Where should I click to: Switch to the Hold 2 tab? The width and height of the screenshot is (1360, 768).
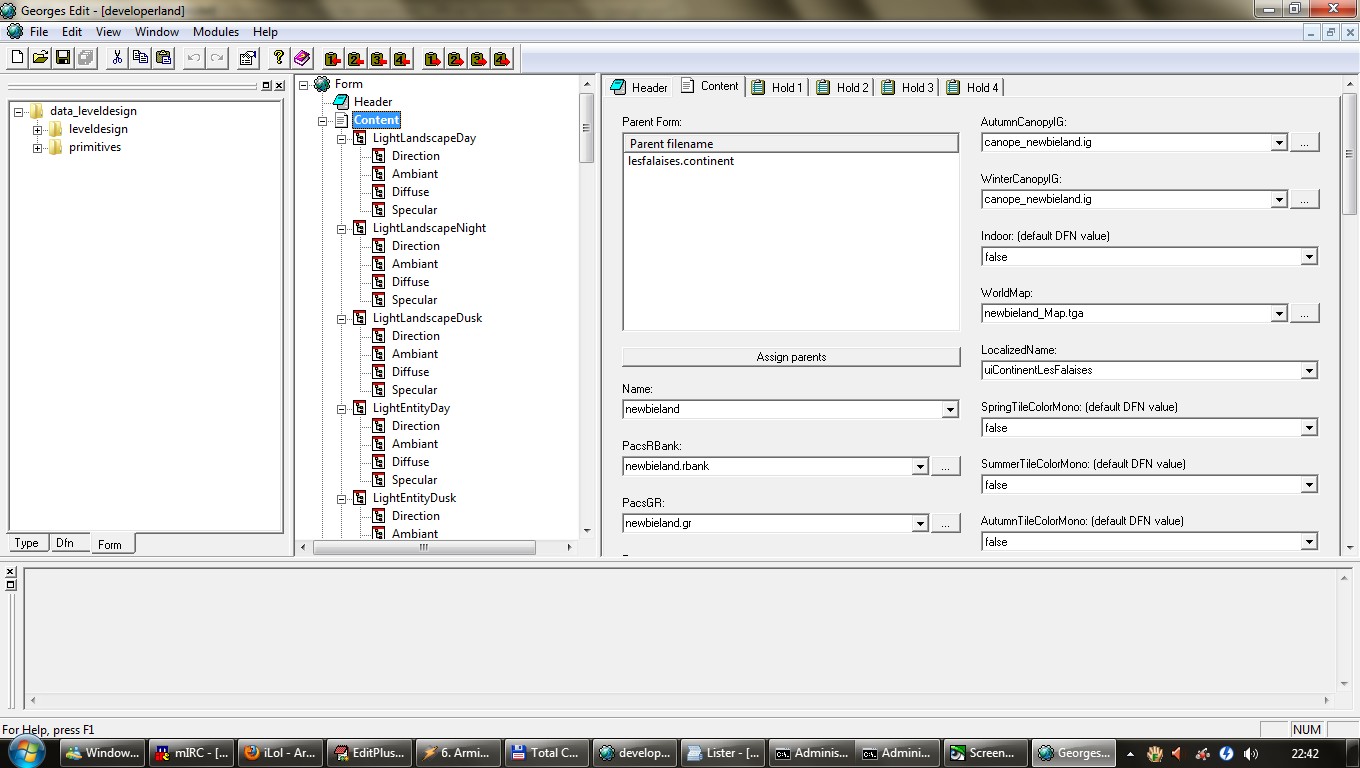coord(842,87)
